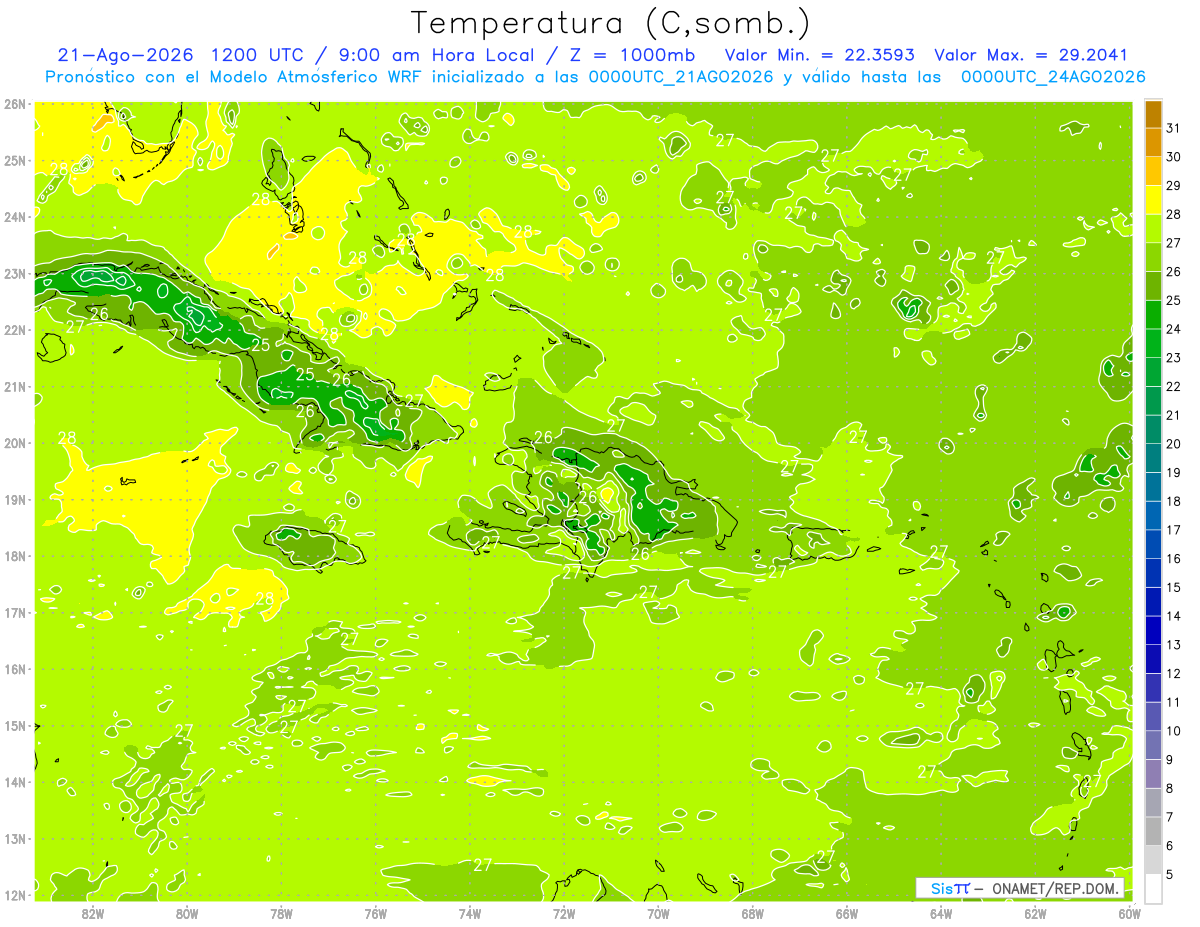Click the "82W" longitude axis label
The height and width of the screenshot is (927, 1200).
[92, 913]
